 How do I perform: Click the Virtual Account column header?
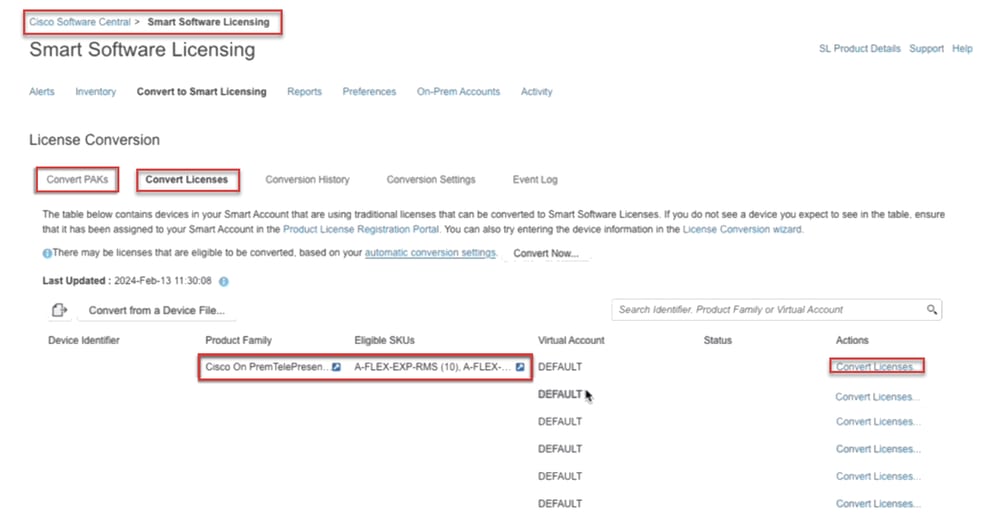pyautogui.click(x=572, y=340)
